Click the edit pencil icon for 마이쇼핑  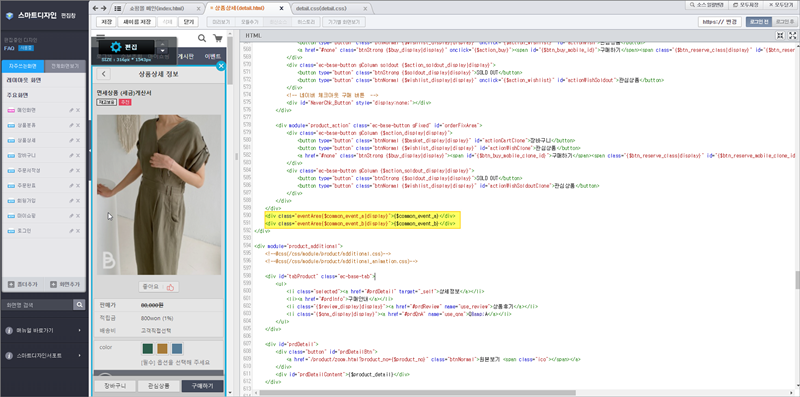[x=71, y=216]
